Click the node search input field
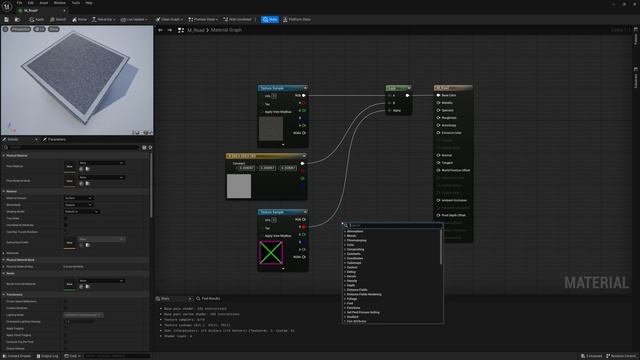 (x=394, y=225)
